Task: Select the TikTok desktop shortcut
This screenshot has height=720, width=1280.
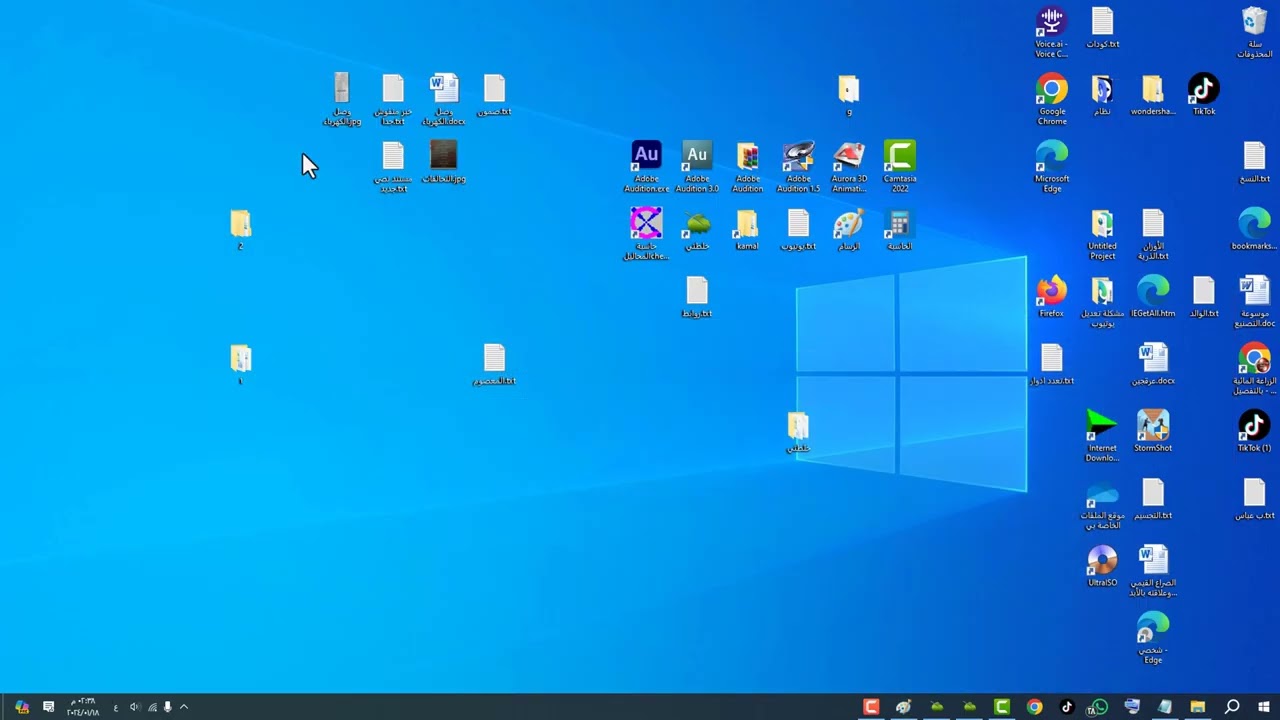Action: point(1204,95)
